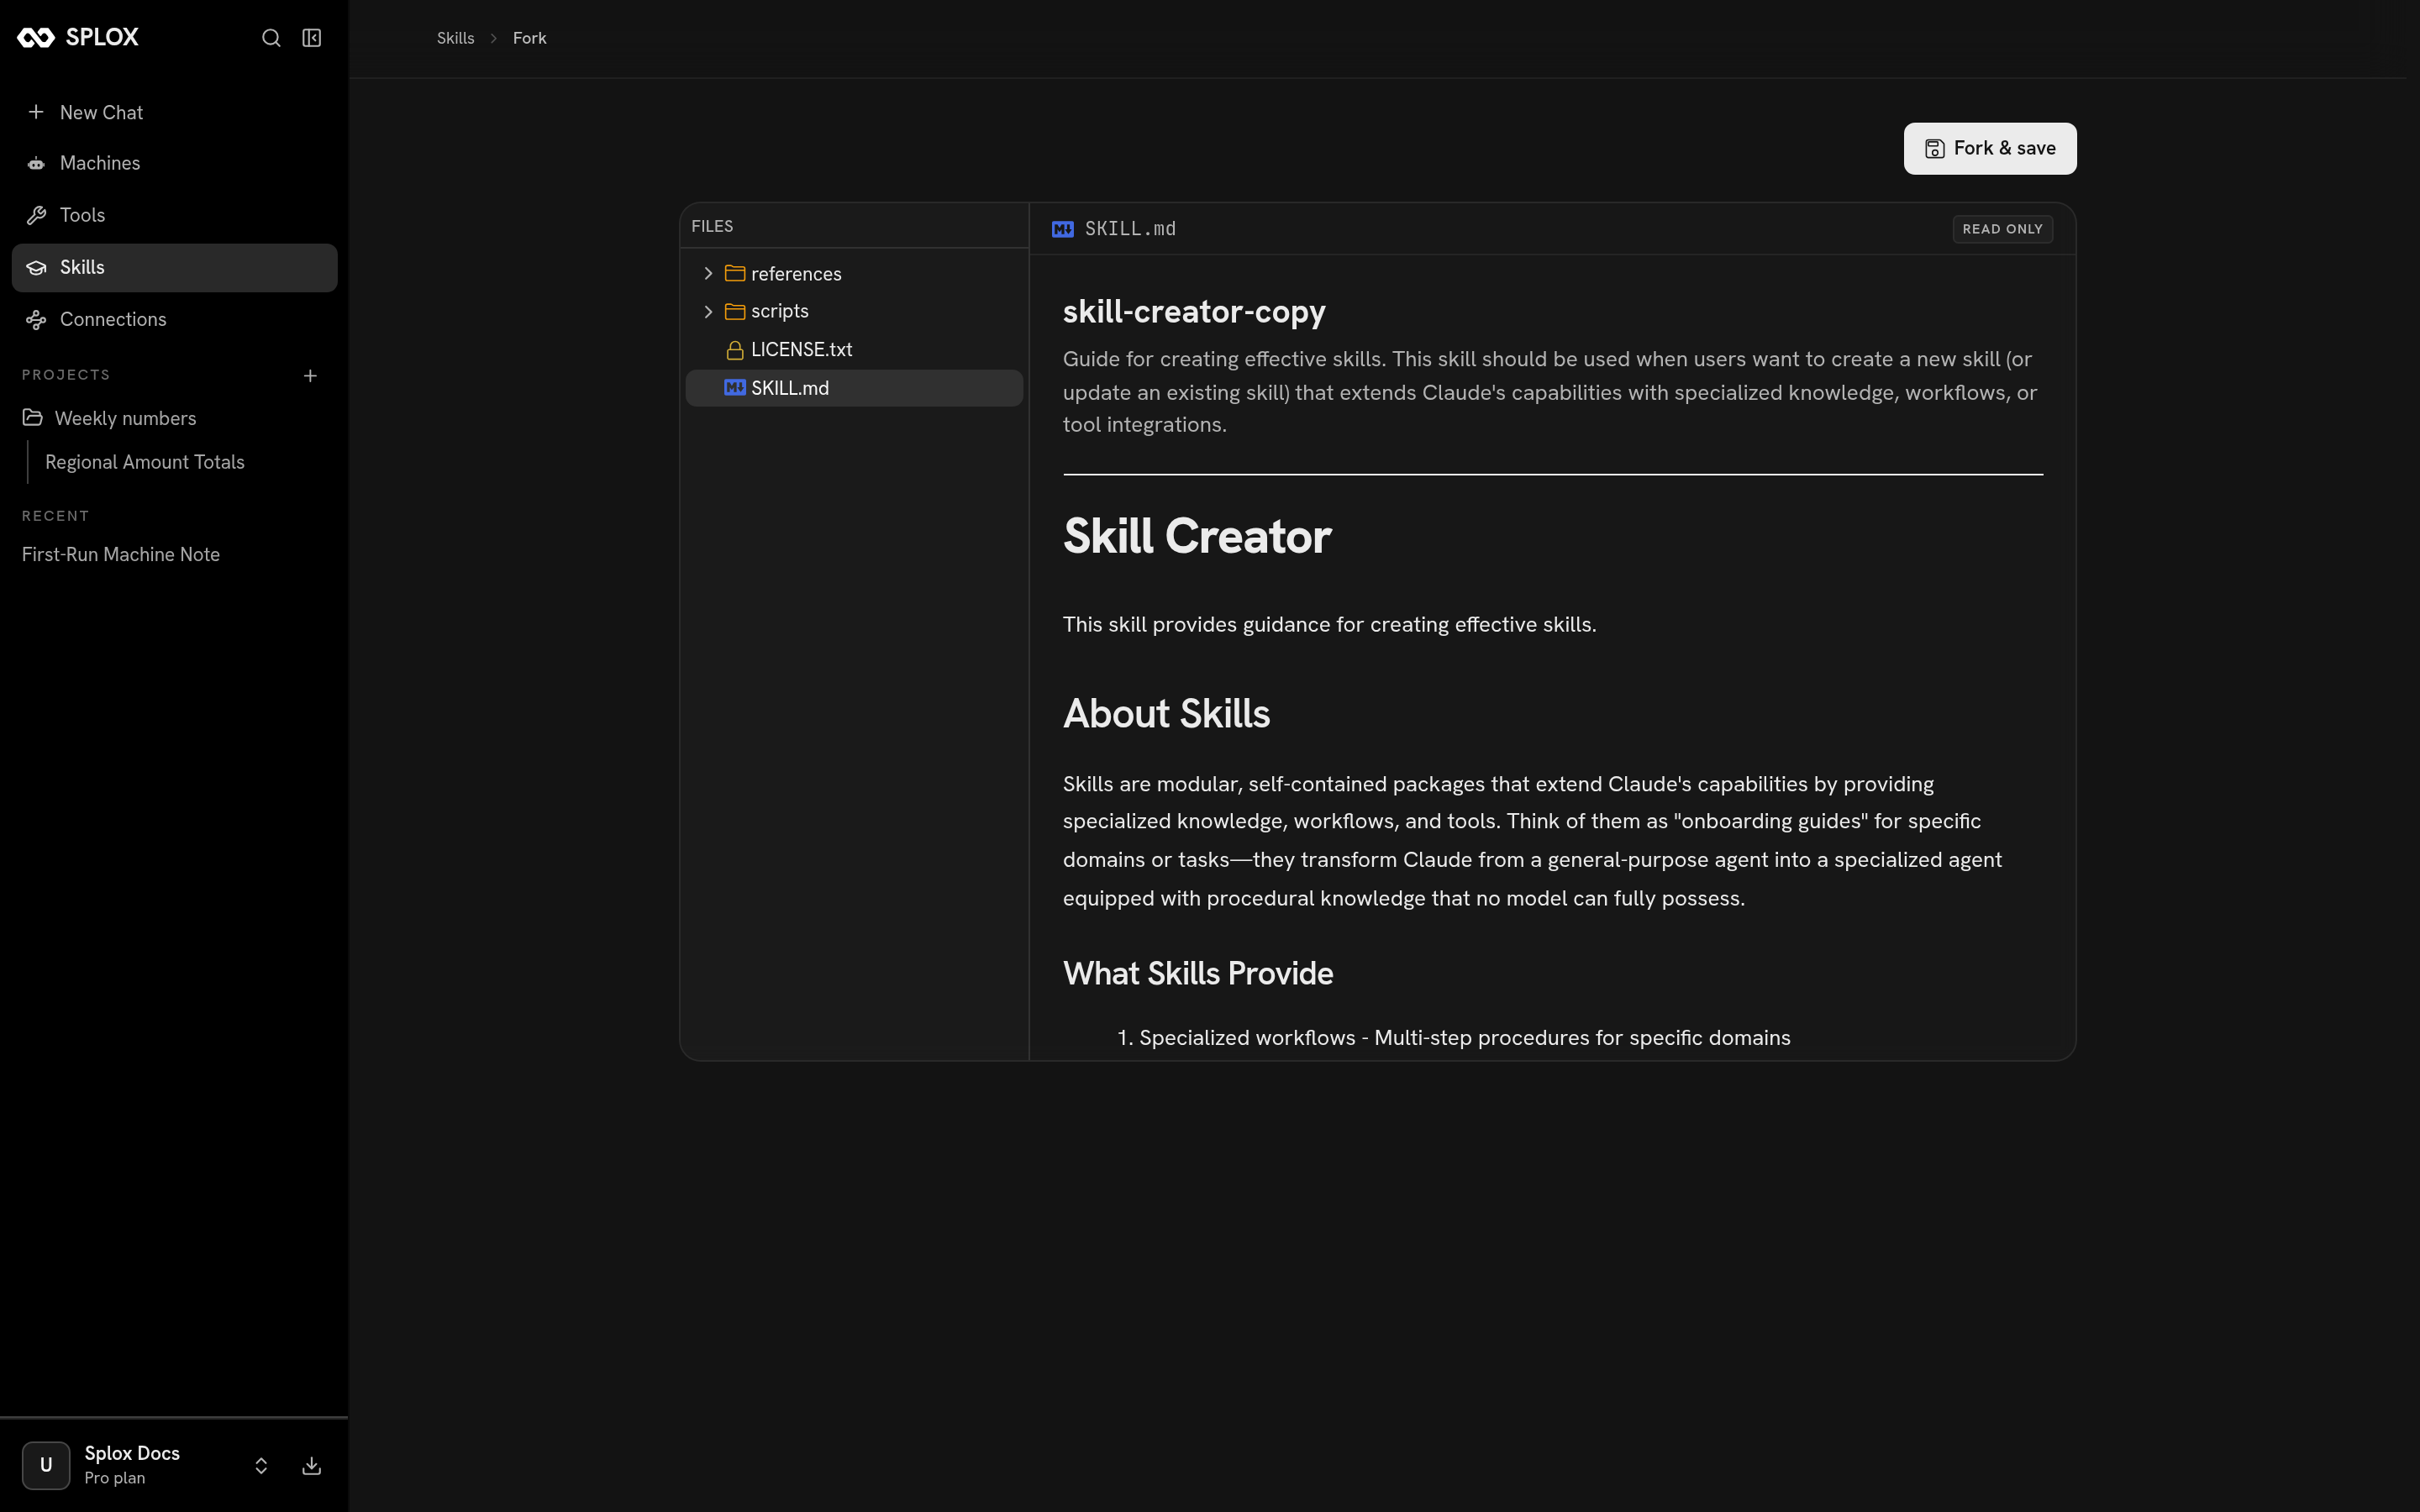Click the references folder icon

pyautogui.click(x=735, y=273)
